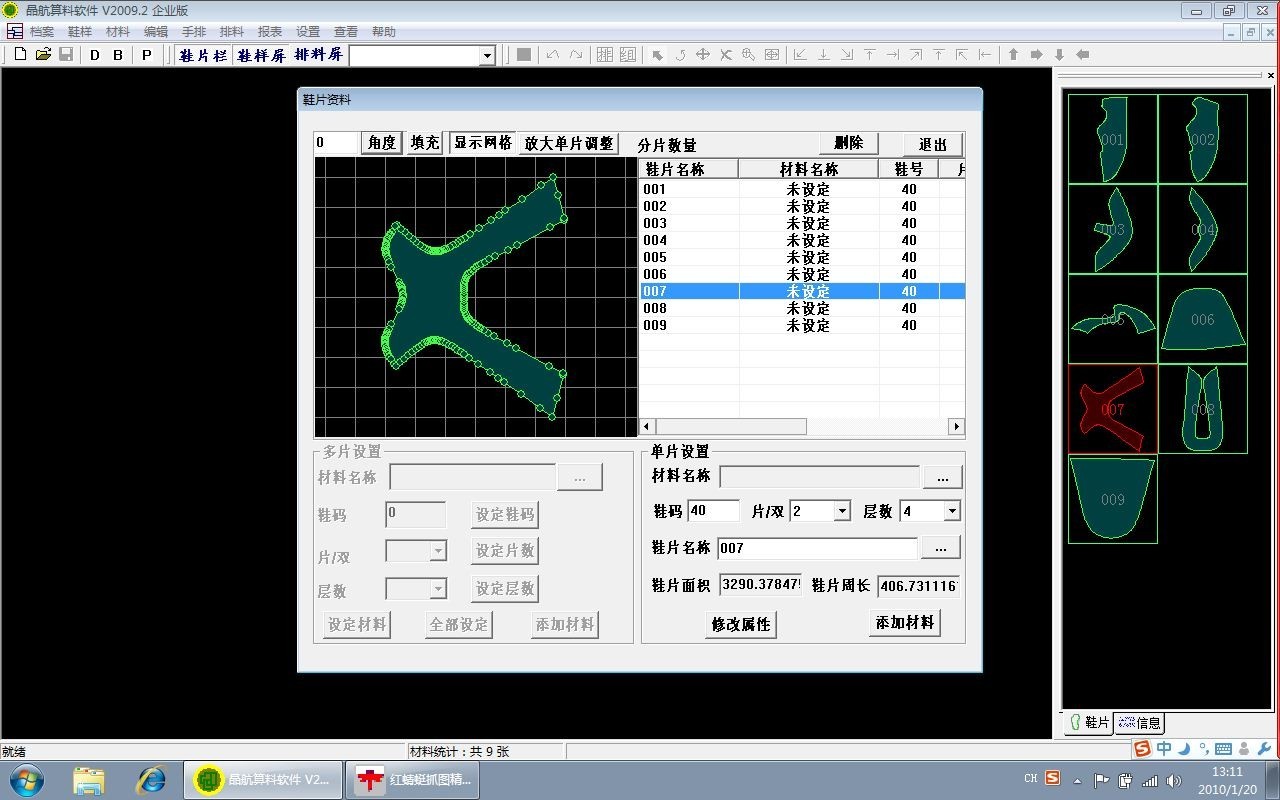Open the 报表 menu
Viewport: 1280px width, 800px height.
(270, 32)
